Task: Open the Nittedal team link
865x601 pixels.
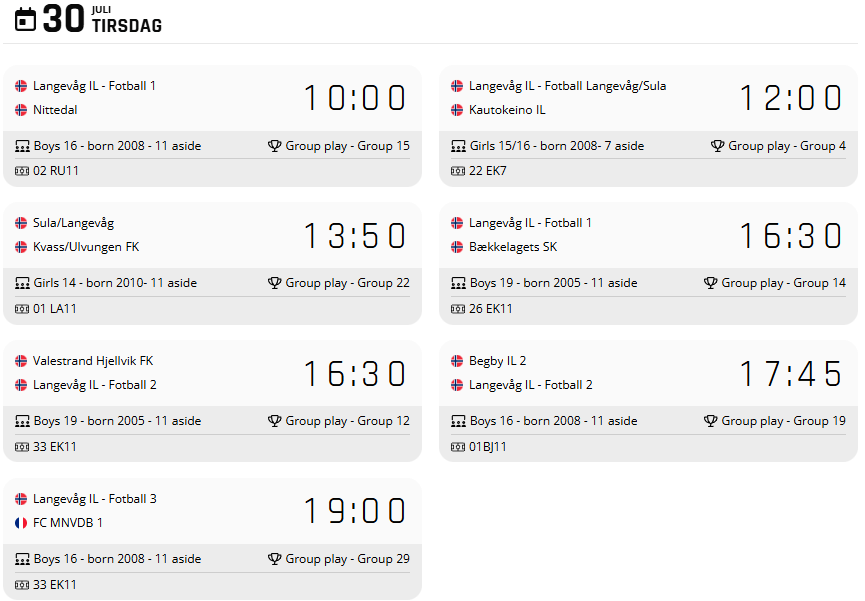Action: [55, 110]
